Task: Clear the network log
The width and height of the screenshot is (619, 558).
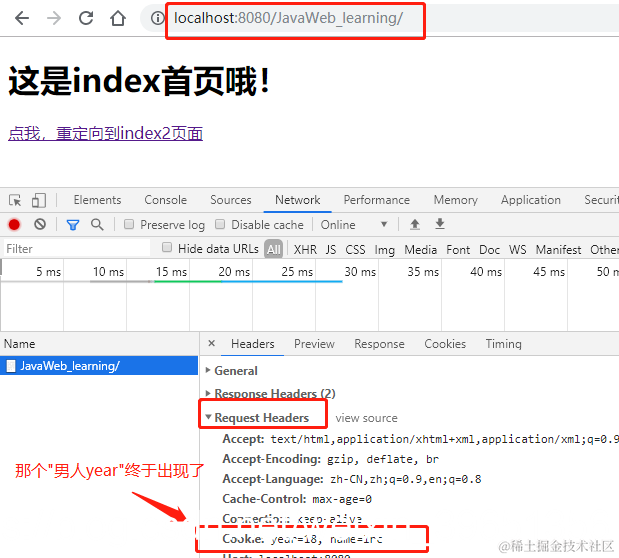Action: click(x=40, y=224)
